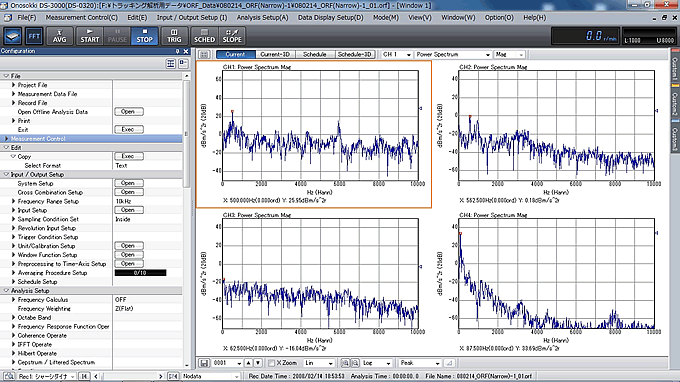Click Exec button for Copy
Viewport: 680px width, 382px height.
[129, 157]
